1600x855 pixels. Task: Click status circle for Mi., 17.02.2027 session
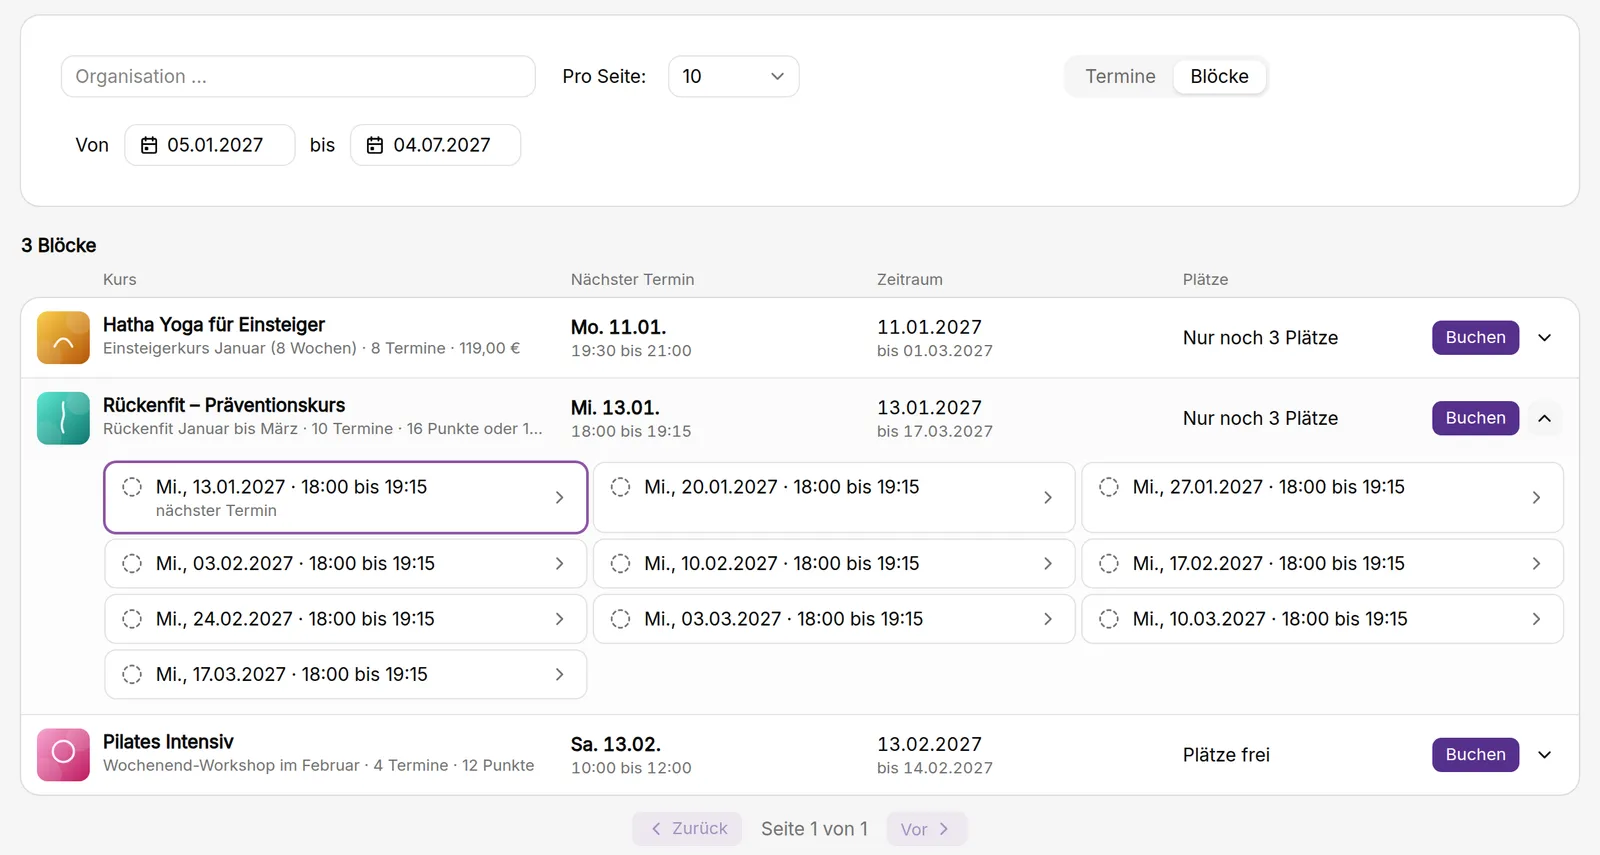tap(1109, 564)
